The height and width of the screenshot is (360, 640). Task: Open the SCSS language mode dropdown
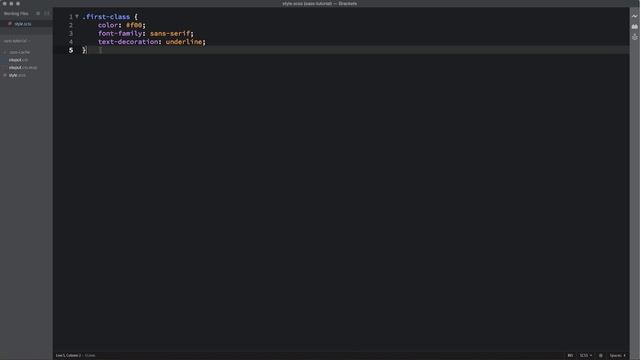[x=586, y=356]
